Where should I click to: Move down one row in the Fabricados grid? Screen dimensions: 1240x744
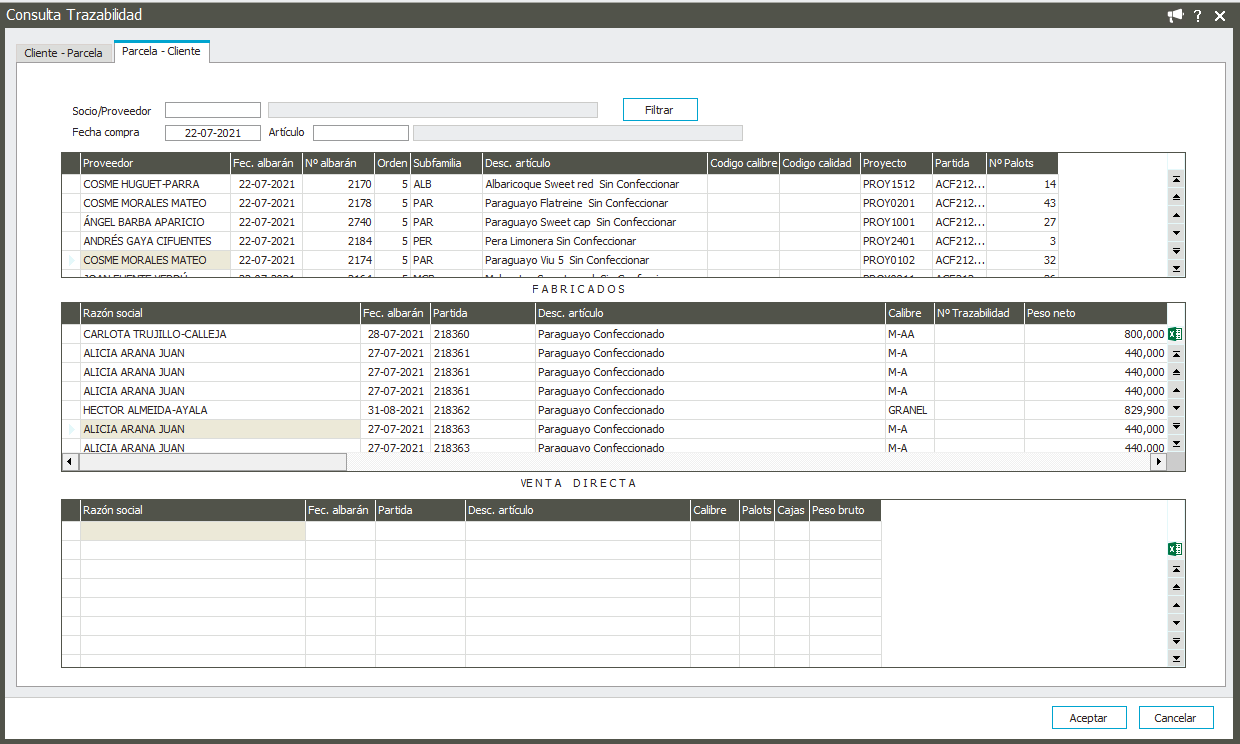pyautogui.click(x=1176, y=408)
